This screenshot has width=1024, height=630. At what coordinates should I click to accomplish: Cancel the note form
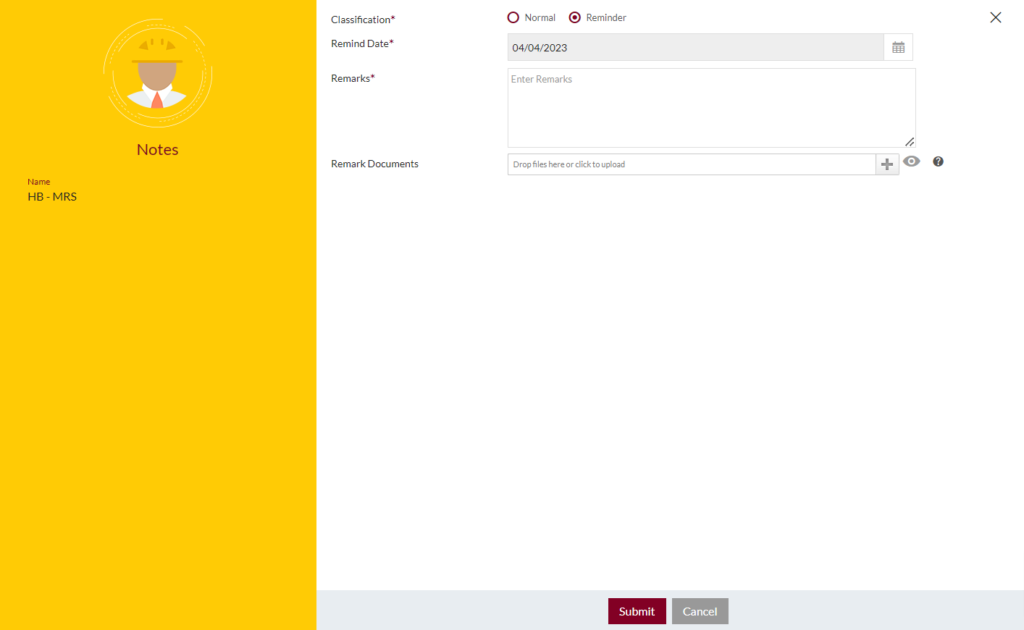click(700, 611)
